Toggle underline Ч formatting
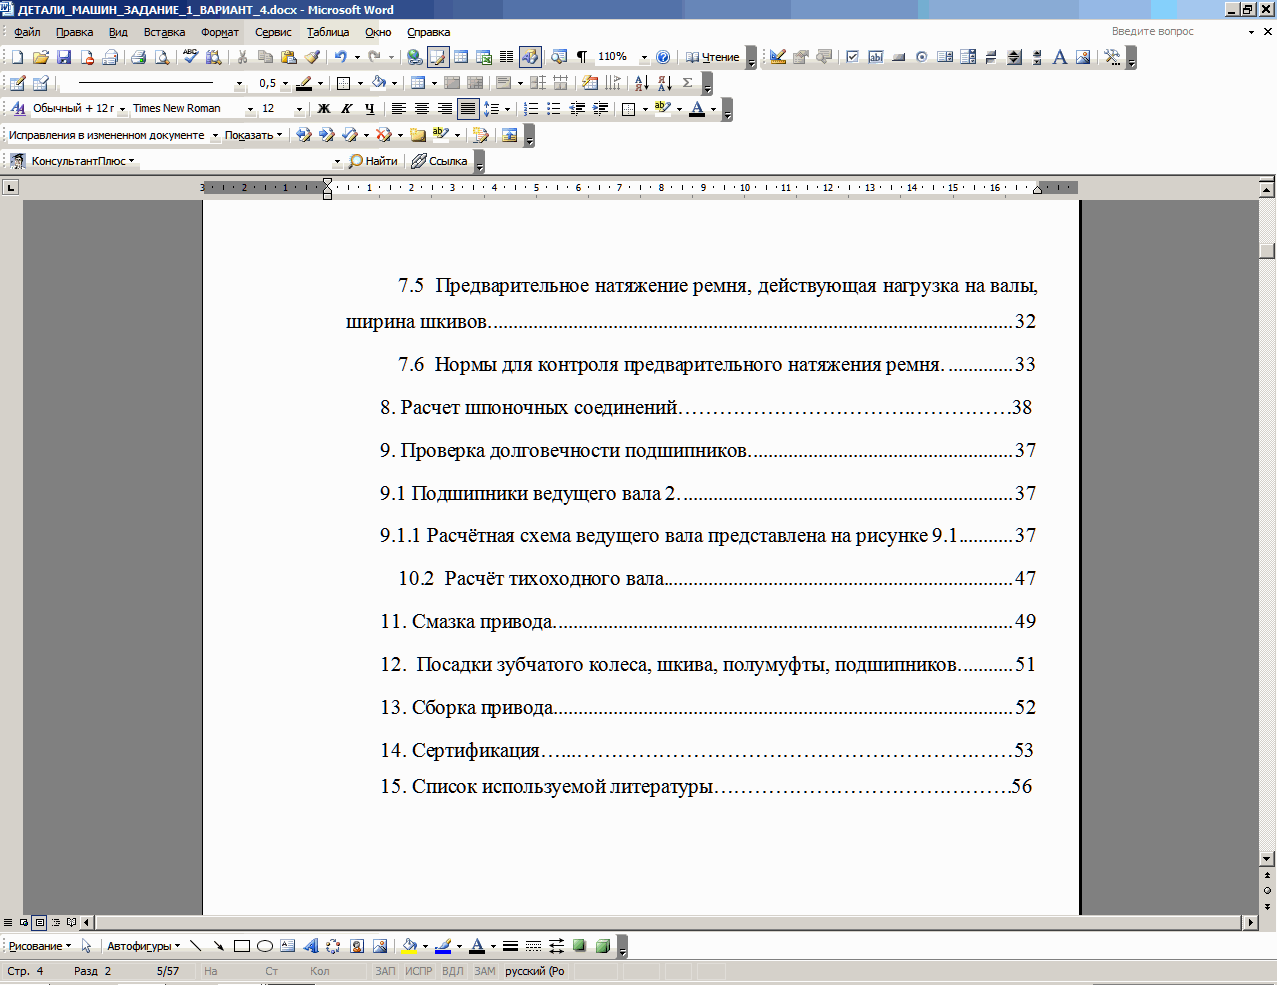 369,109
